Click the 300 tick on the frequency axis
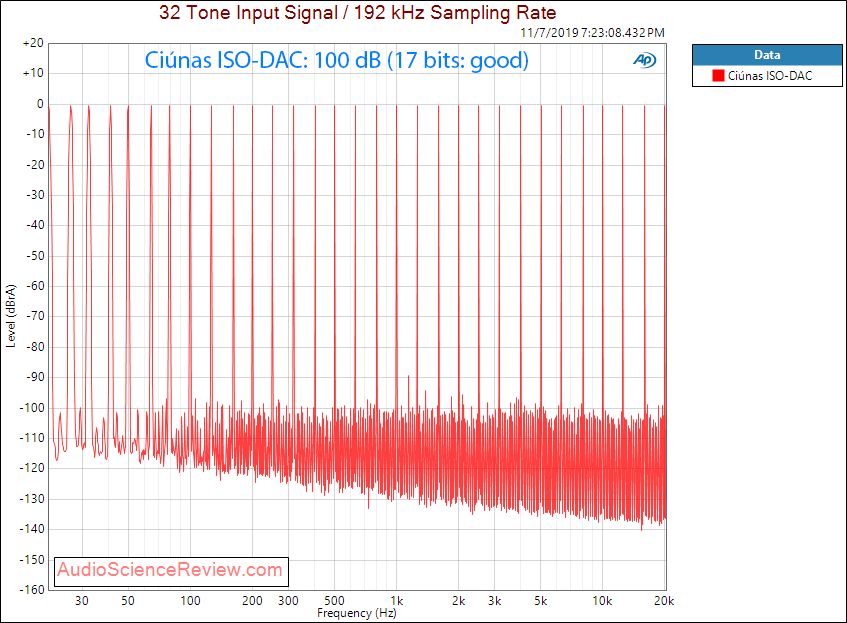This screenshot has height=623, width=847. click(x=288, y=601)
